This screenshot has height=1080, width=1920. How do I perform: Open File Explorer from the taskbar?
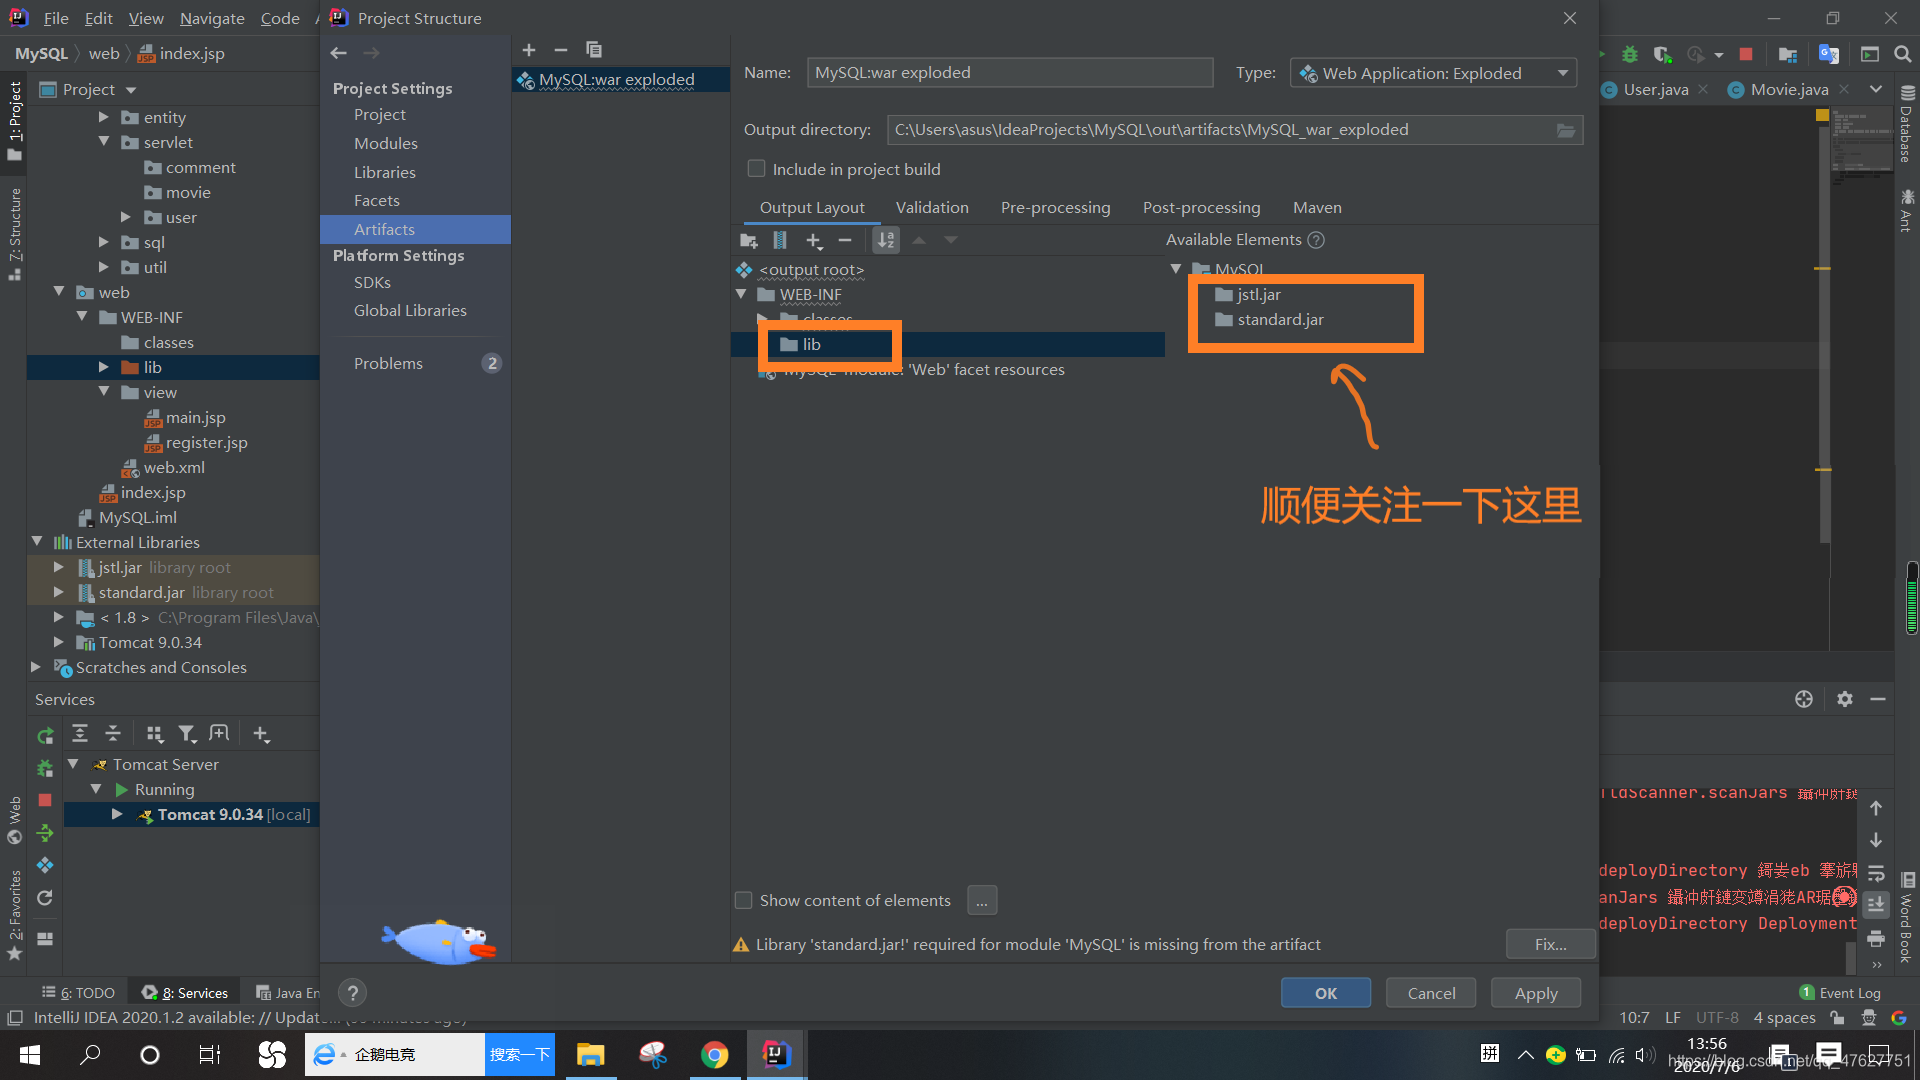point(591,1054)
